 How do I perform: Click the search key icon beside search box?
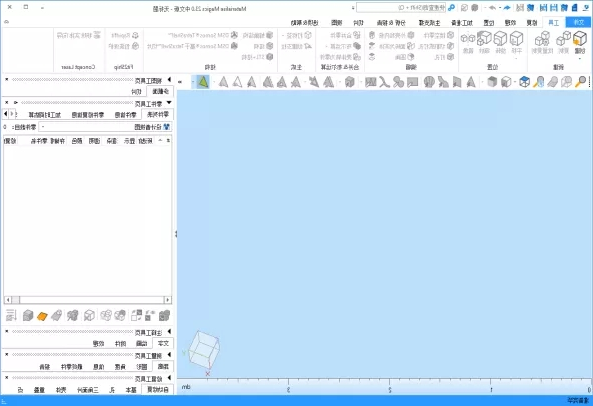pos(451,8)
